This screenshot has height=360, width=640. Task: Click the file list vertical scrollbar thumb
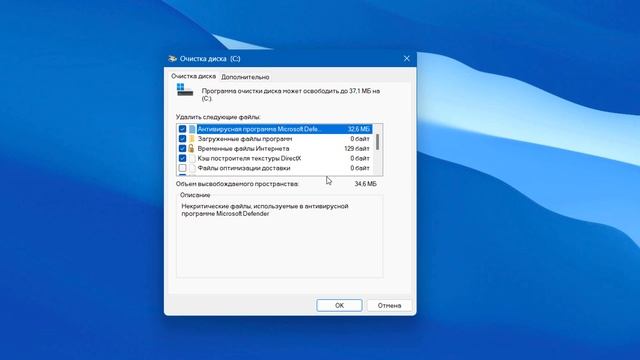378,142
